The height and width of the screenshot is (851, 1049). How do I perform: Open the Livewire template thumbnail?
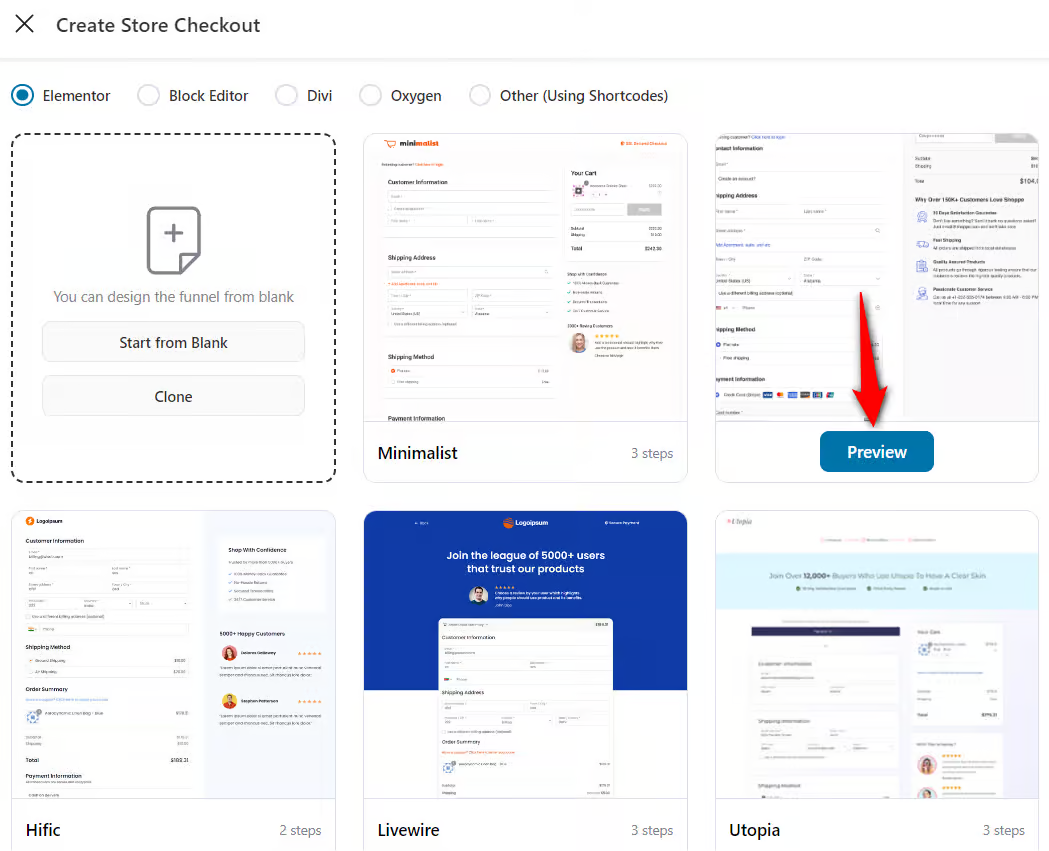(525, 655)
